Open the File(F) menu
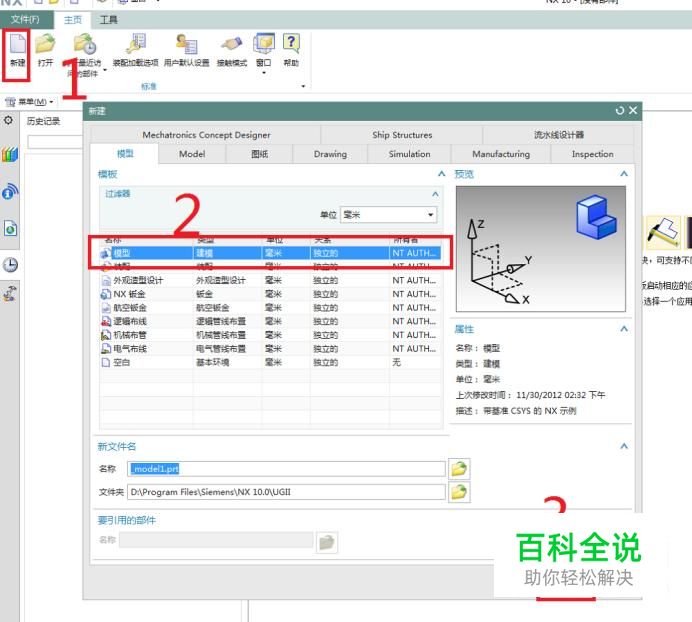Image resolution: width=692 pixels, height=622 pixels. [25, 19]
